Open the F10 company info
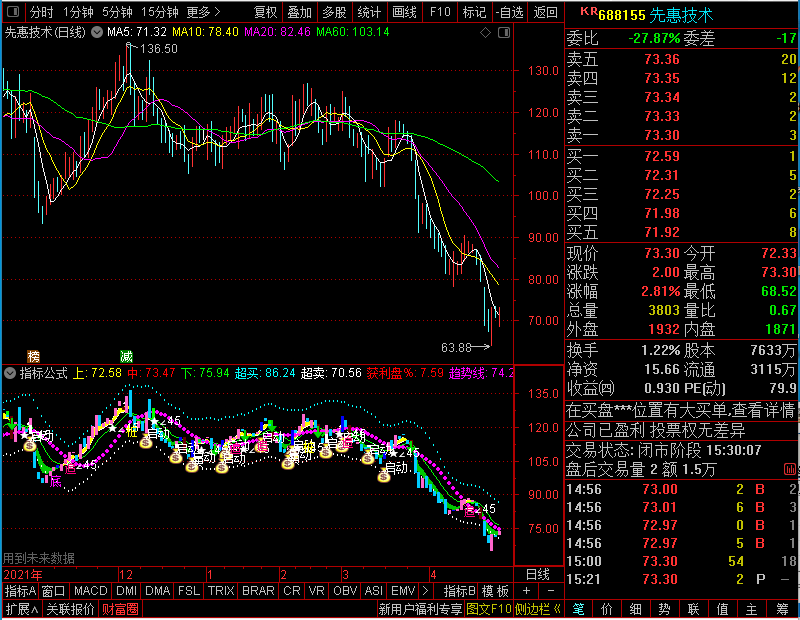Viewport: 800px width, 620px height. point(440,12)
